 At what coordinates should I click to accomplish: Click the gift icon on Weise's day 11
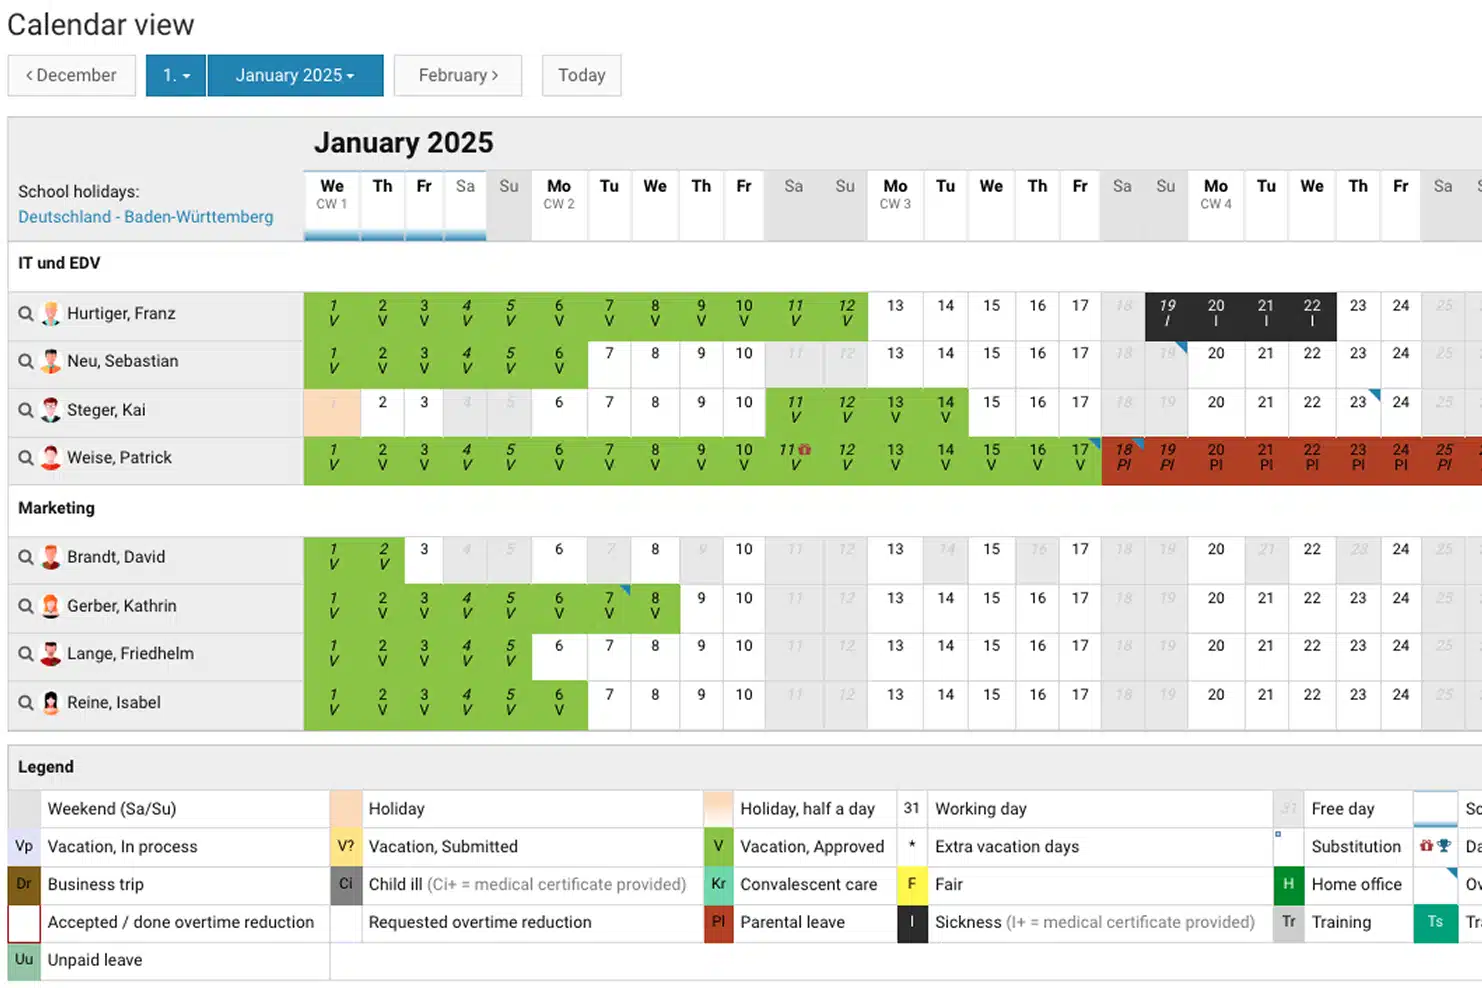805,450
